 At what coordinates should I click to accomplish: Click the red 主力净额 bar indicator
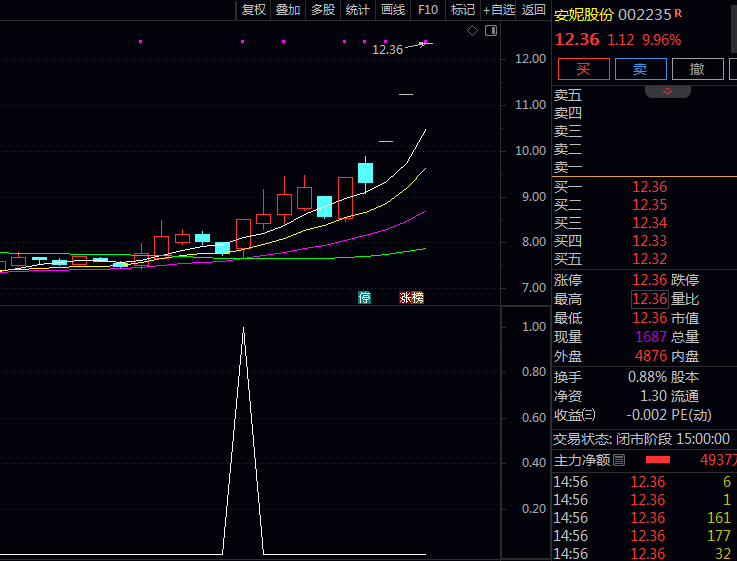click(x=657, y=460)
